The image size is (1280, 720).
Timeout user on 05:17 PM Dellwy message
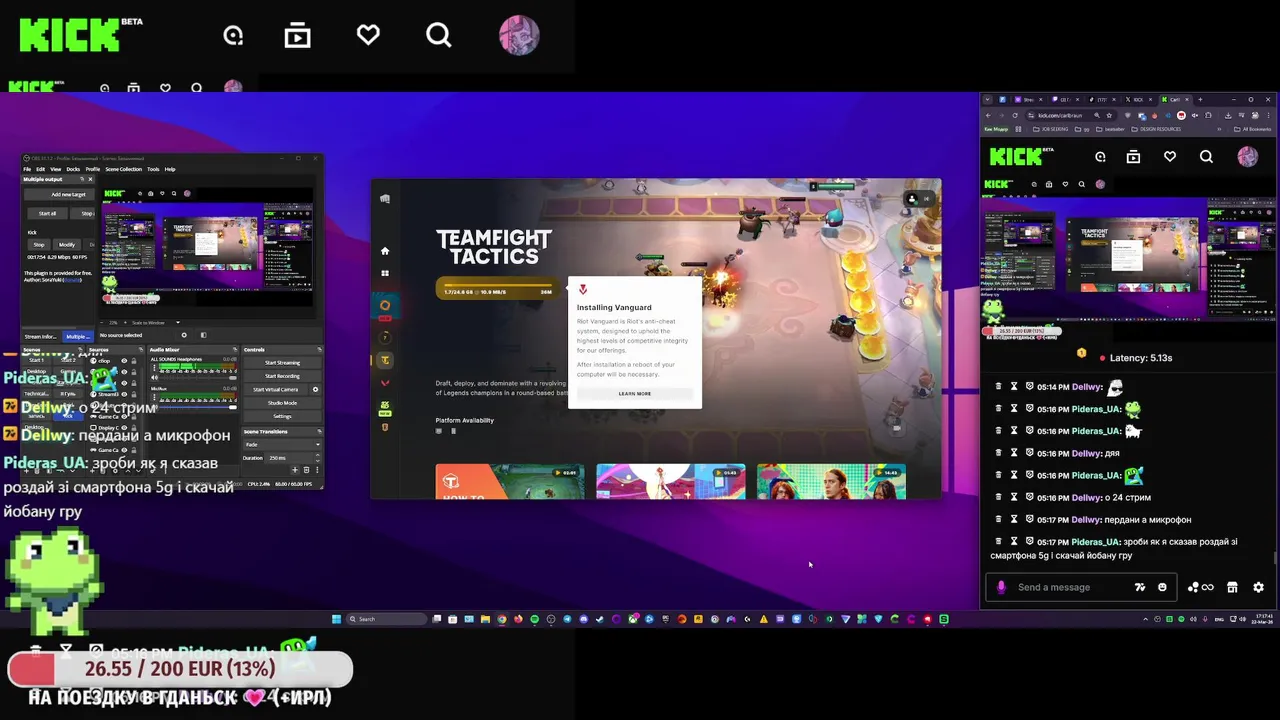point(1014,519)
